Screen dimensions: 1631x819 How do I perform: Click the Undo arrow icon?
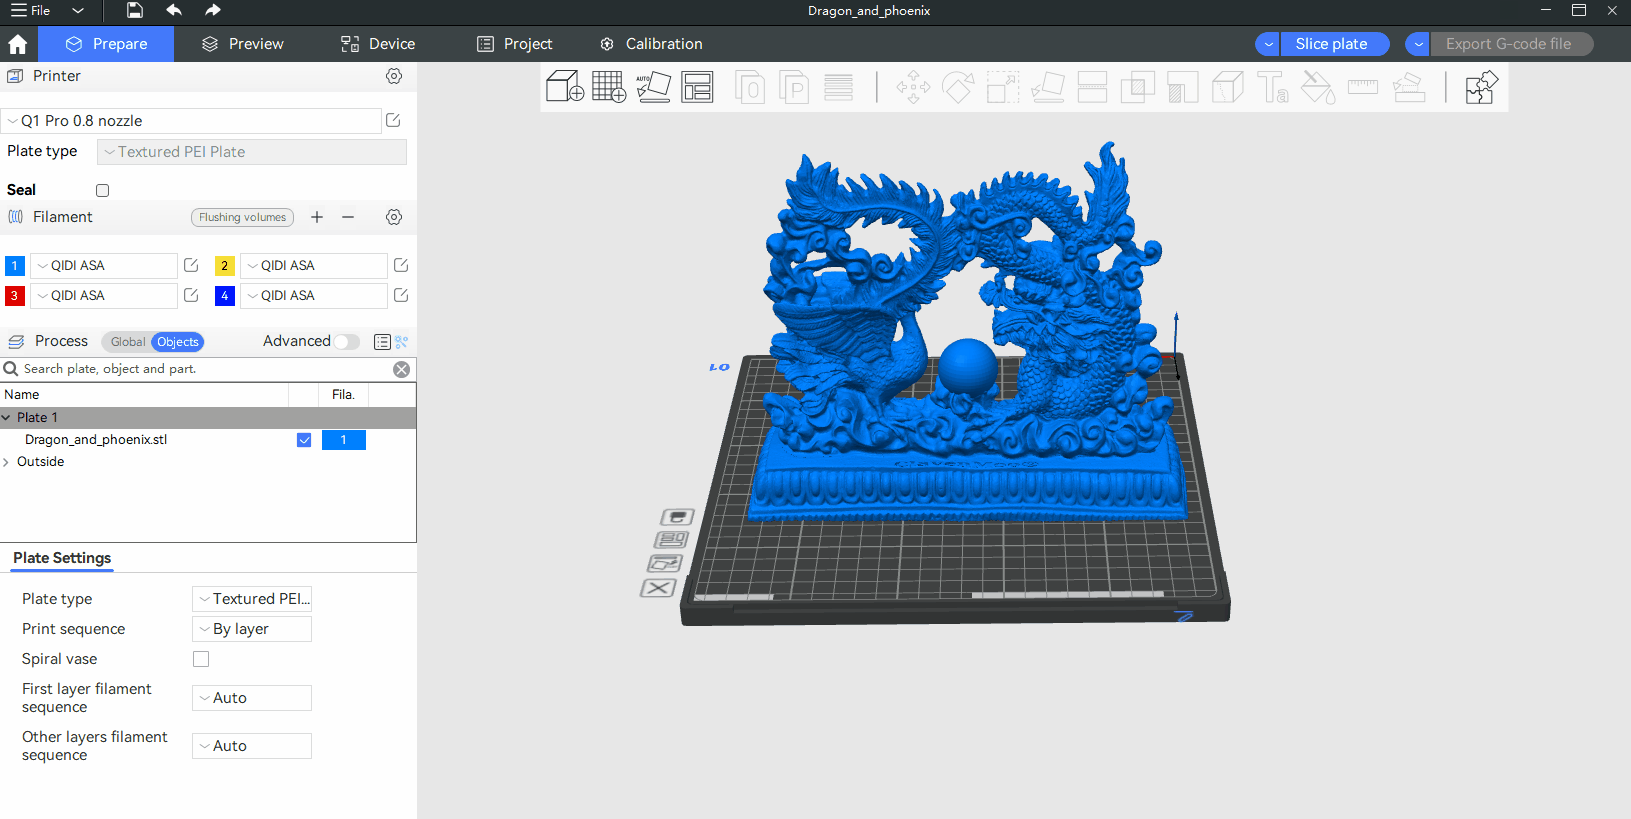pyautogui.click(x=174, y=10)
